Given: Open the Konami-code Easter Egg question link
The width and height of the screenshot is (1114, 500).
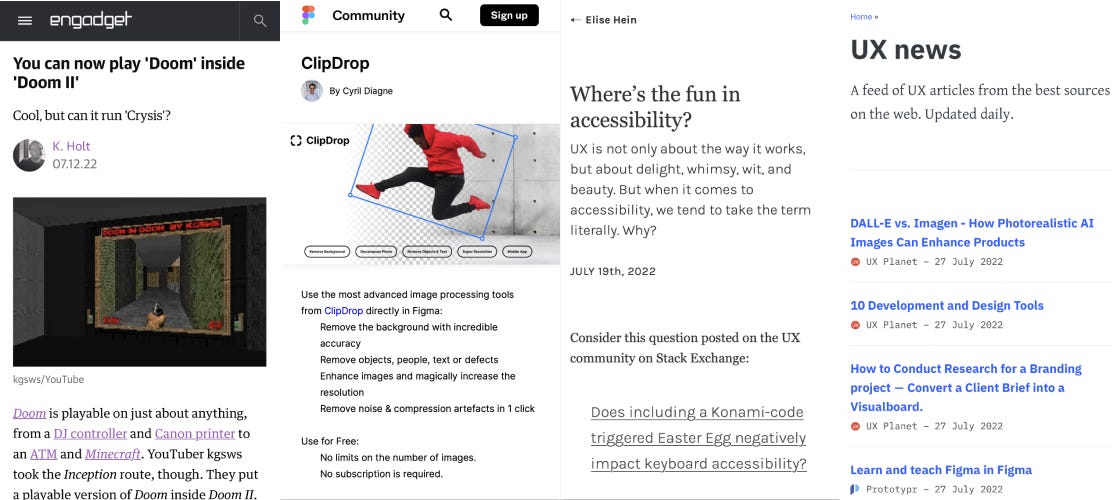Looking at the screenshot, I should [698, 438].
